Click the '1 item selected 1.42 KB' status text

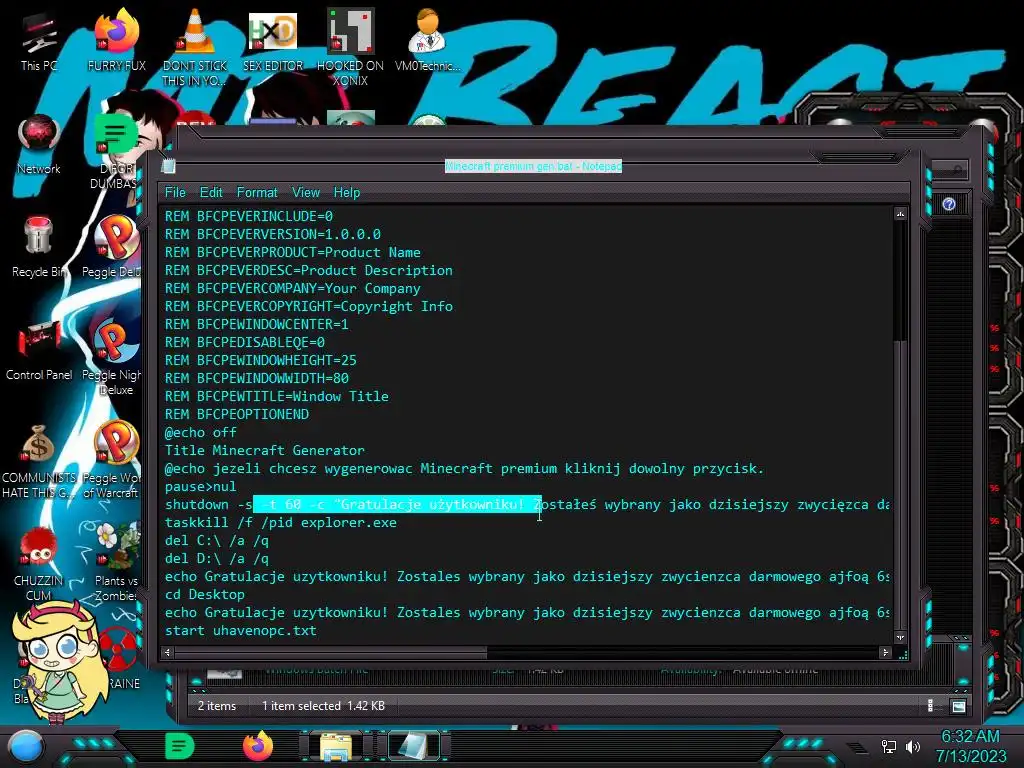[323, 706]
